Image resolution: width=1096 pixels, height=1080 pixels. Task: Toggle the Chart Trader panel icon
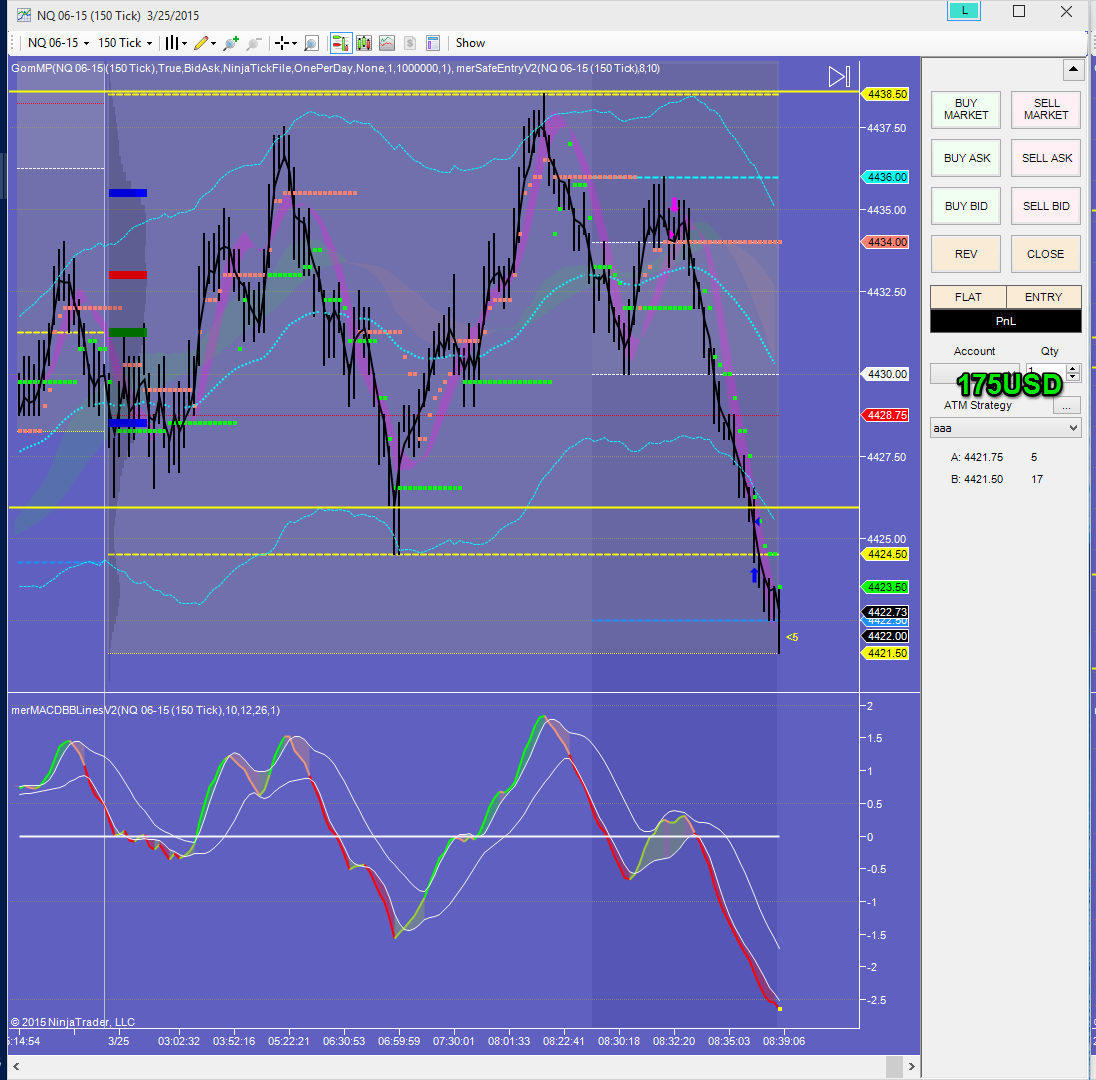(x=340, y=43)
